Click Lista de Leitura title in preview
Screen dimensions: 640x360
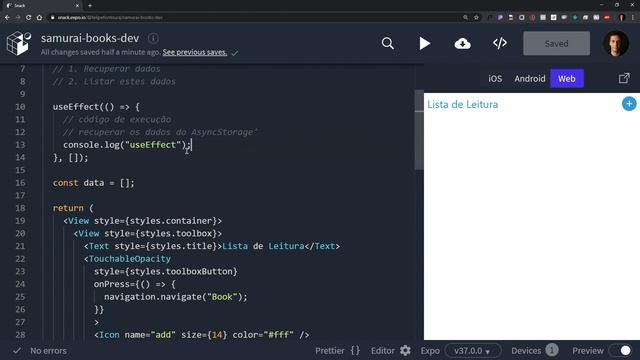click(x=462, y=104)
